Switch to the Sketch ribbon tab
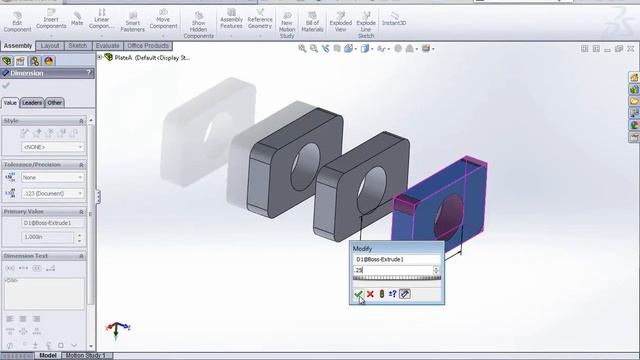Image resolution: width=640 pixels, height=360 pixels. pyautogui.click(x=78, y=46)
